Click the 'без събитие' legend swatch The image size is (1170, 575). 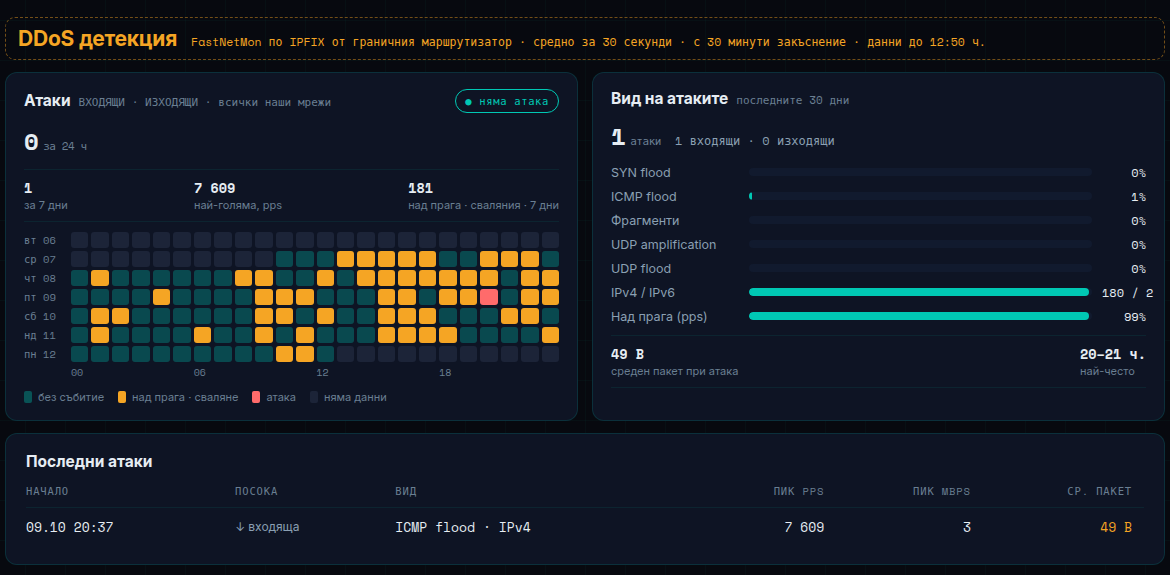[28, 398]
